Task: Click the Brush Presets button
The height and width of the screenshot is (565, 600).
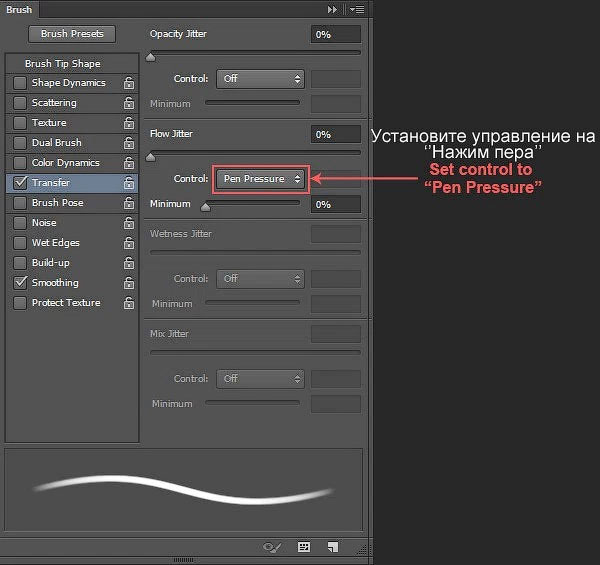Action: tap(72, 34)
